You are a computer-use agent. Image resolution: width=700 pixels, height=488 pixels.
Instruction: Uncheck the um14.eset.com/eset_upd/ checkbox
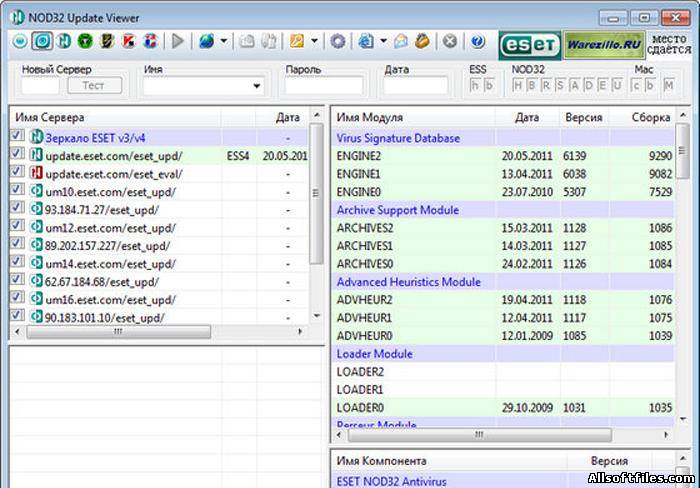[17, 261]
